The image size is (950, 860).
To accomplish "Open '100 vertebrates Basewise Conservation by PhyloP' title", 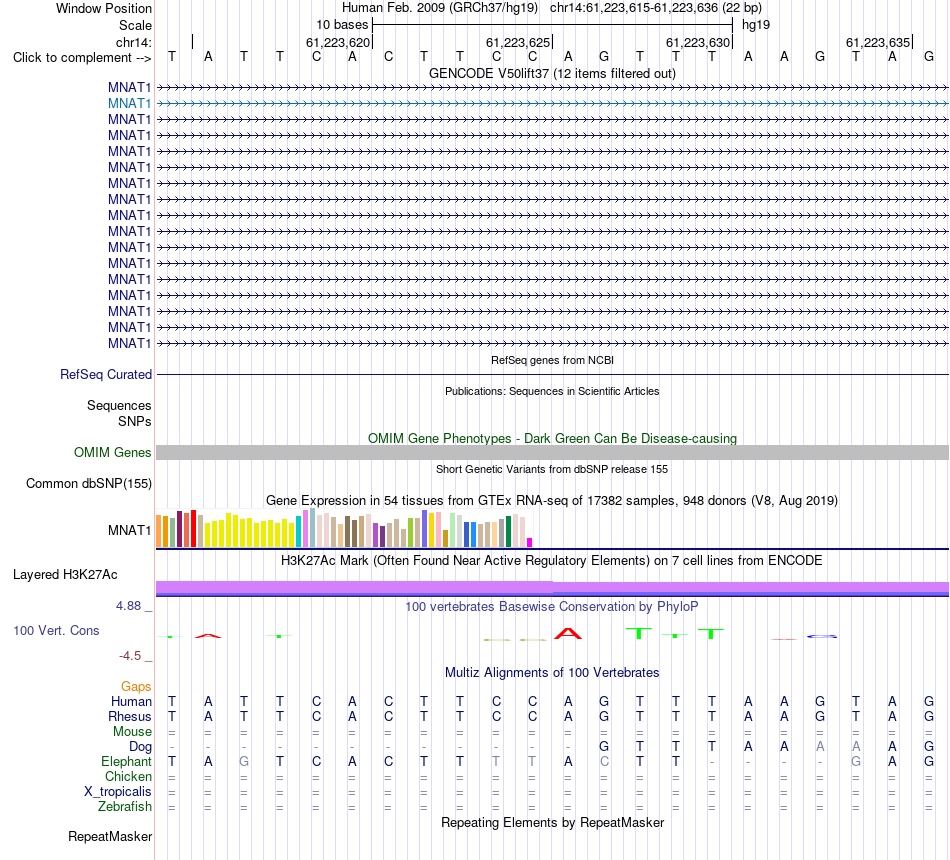I will pos(552,607).
